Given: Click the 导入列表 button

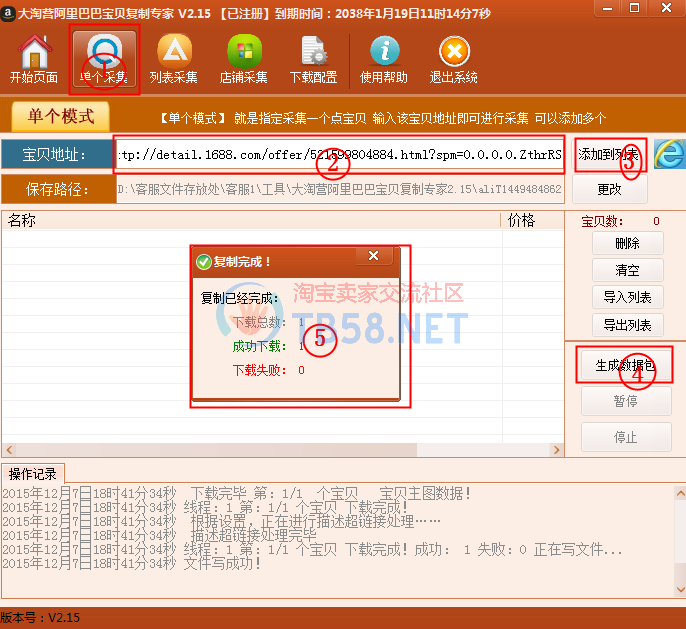Looking at the screenshot, I should [627, 297].
